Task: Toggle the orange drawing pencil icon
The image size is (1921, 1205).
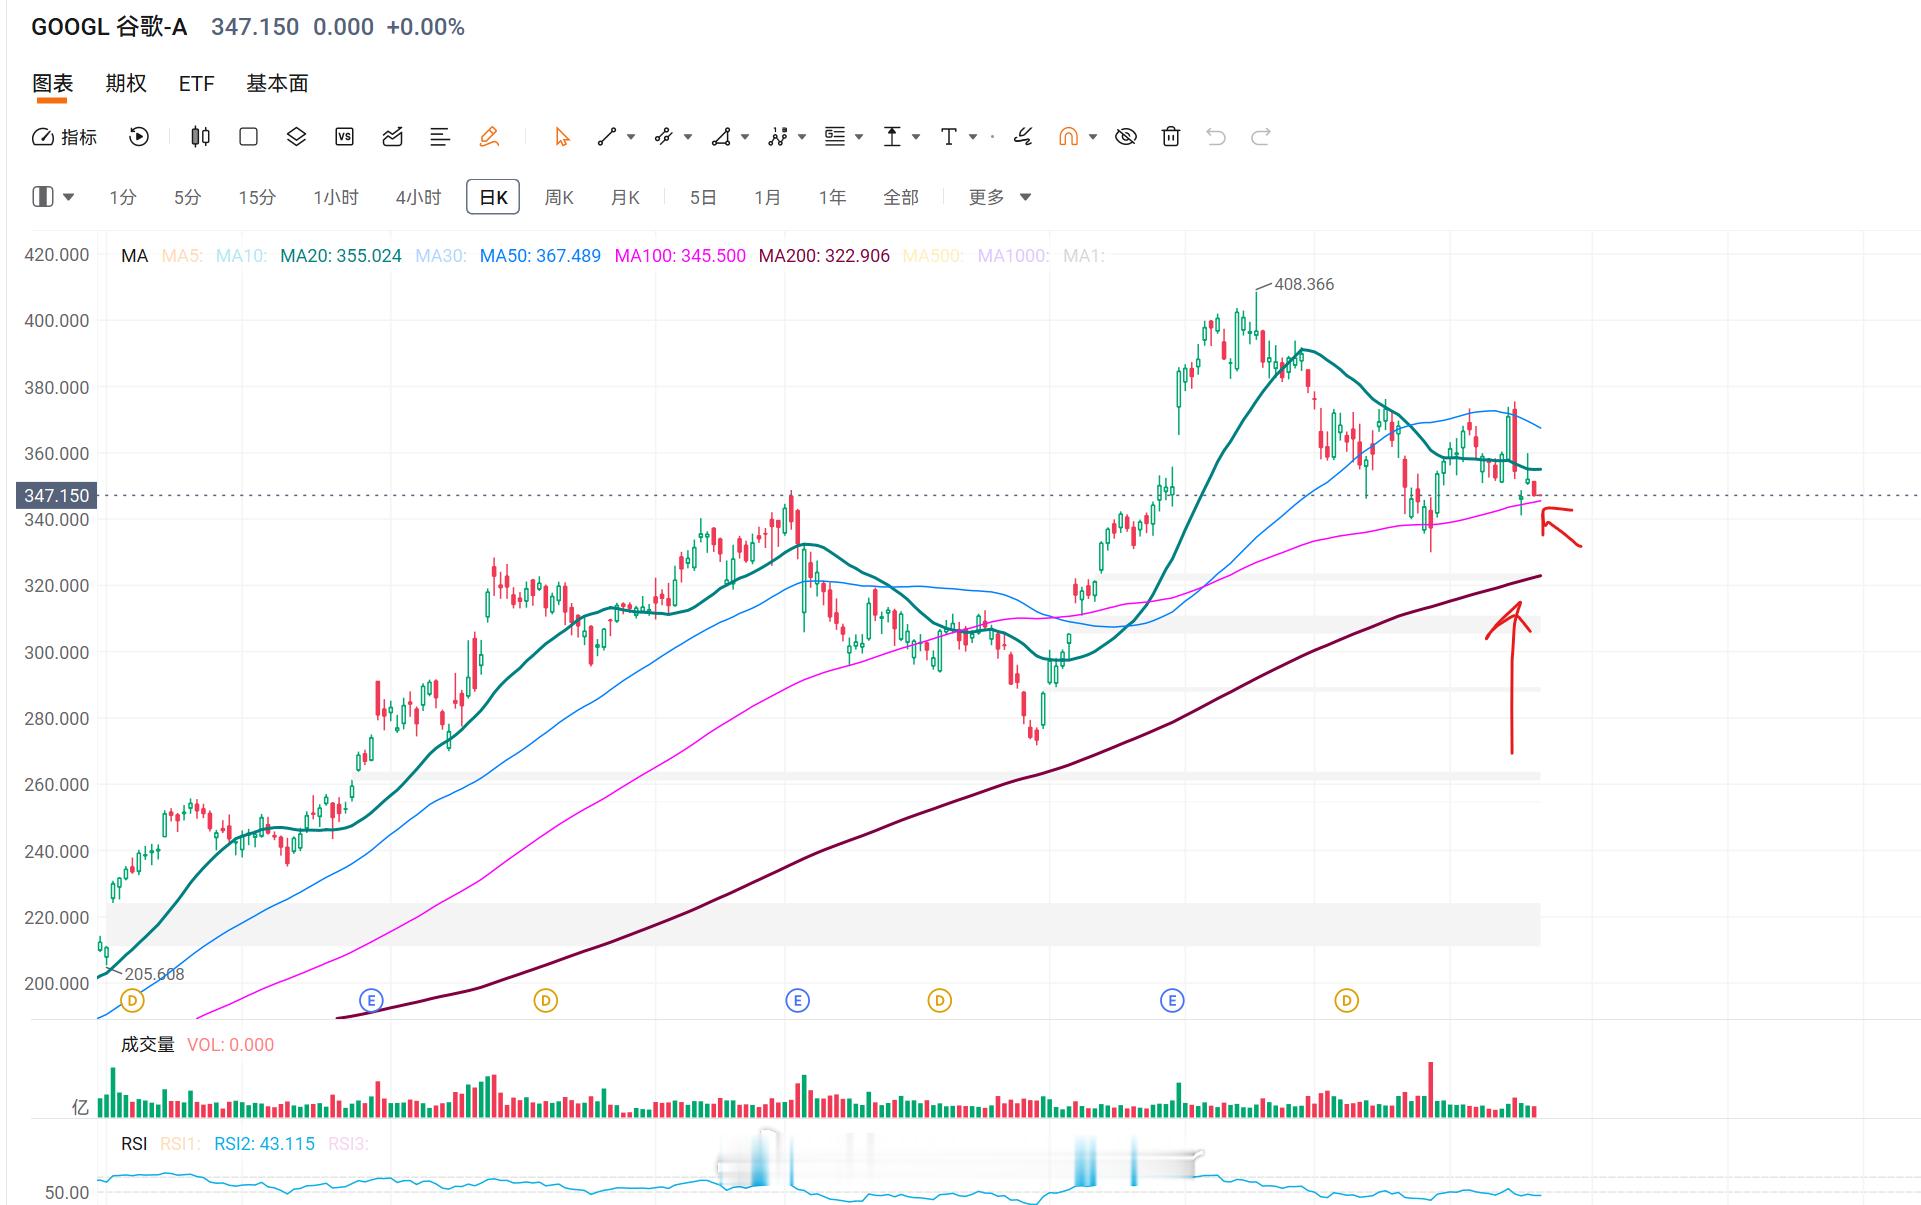Action: point(489,137)
